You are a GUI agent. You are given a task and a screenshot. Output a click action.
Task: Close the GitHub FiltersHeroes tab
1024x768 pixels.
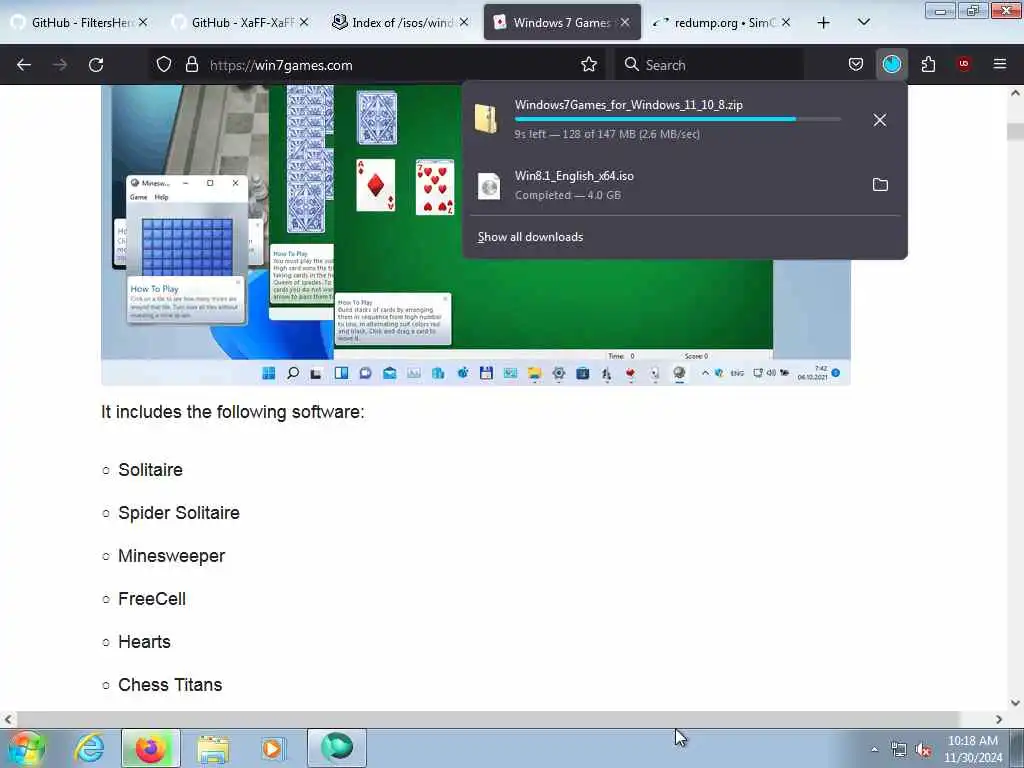(142, 23)
